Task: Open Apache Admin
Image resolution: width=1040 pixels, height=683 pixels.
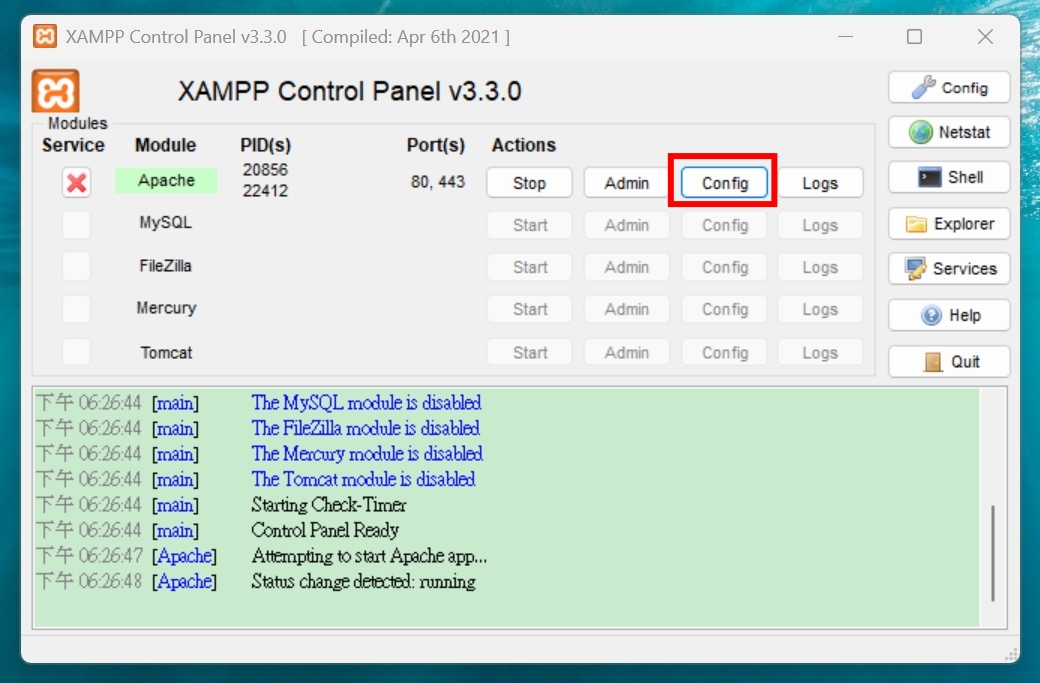Action: (627, 182)
